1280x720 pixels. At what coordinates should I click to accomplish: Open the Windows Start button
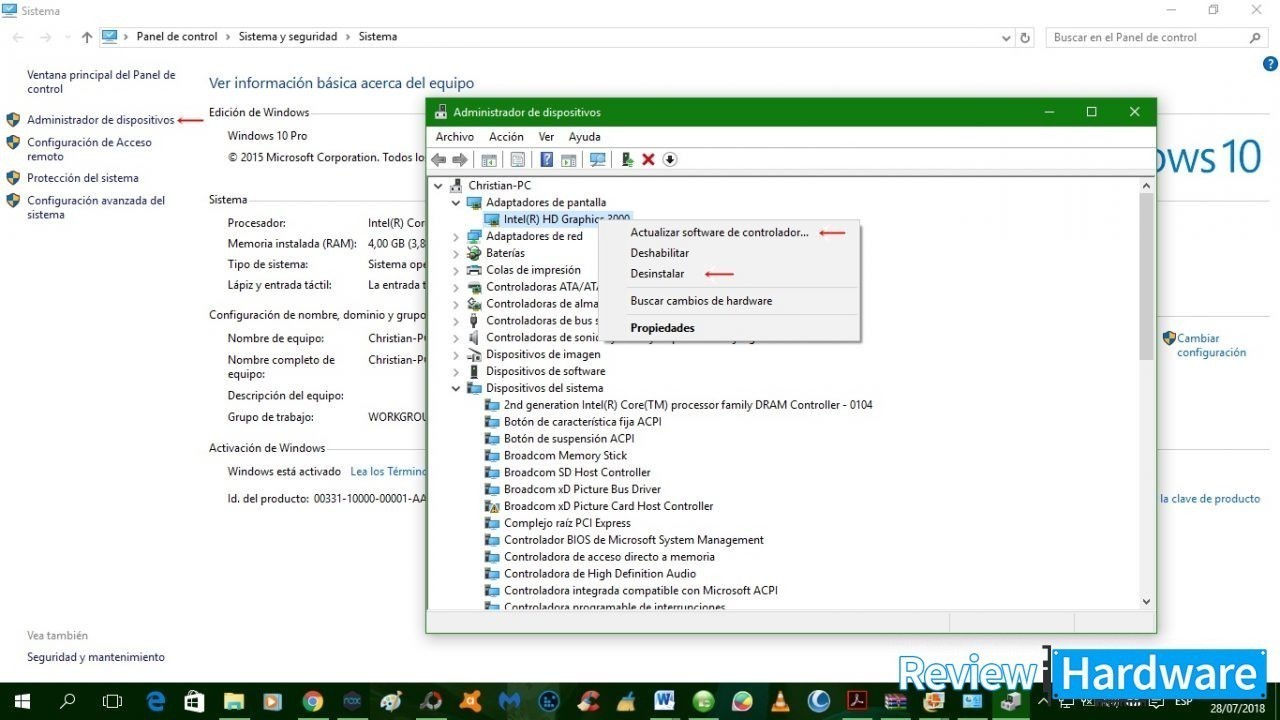[22, 701]
